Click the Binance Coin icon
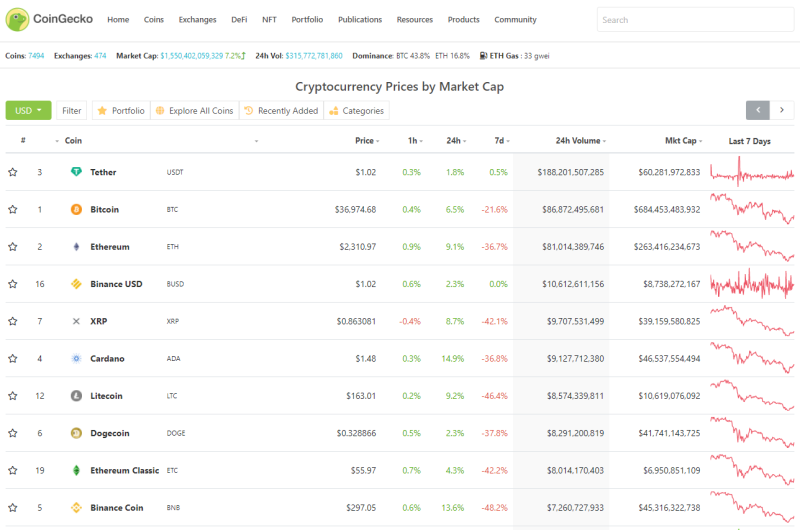800x530 pixels. coord(76,508)
